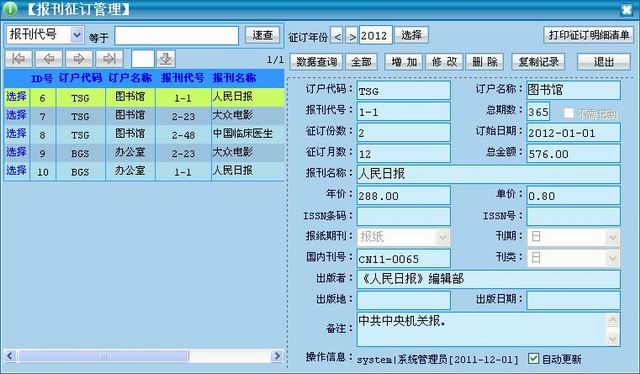Click the page jump down-arrow icon

(x=166, y=59)
